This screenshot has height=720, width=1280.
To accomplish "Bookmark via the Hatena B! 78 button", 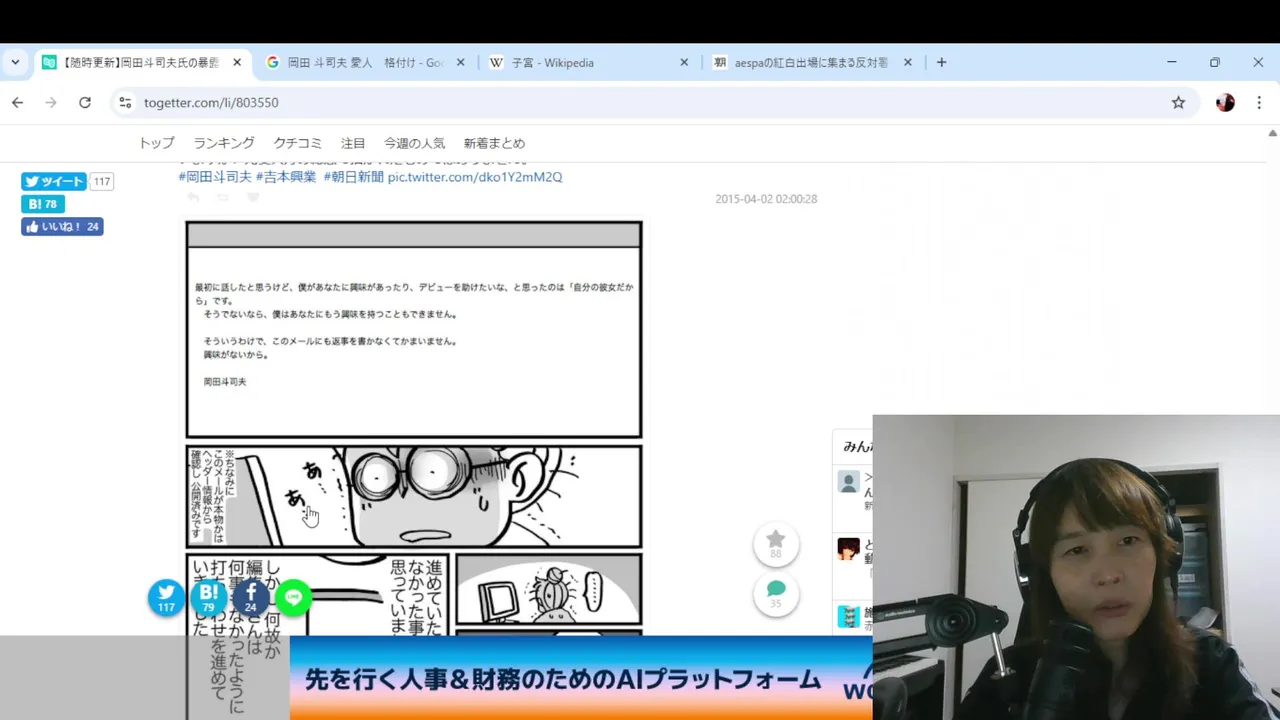I will (x=43, y=204).
